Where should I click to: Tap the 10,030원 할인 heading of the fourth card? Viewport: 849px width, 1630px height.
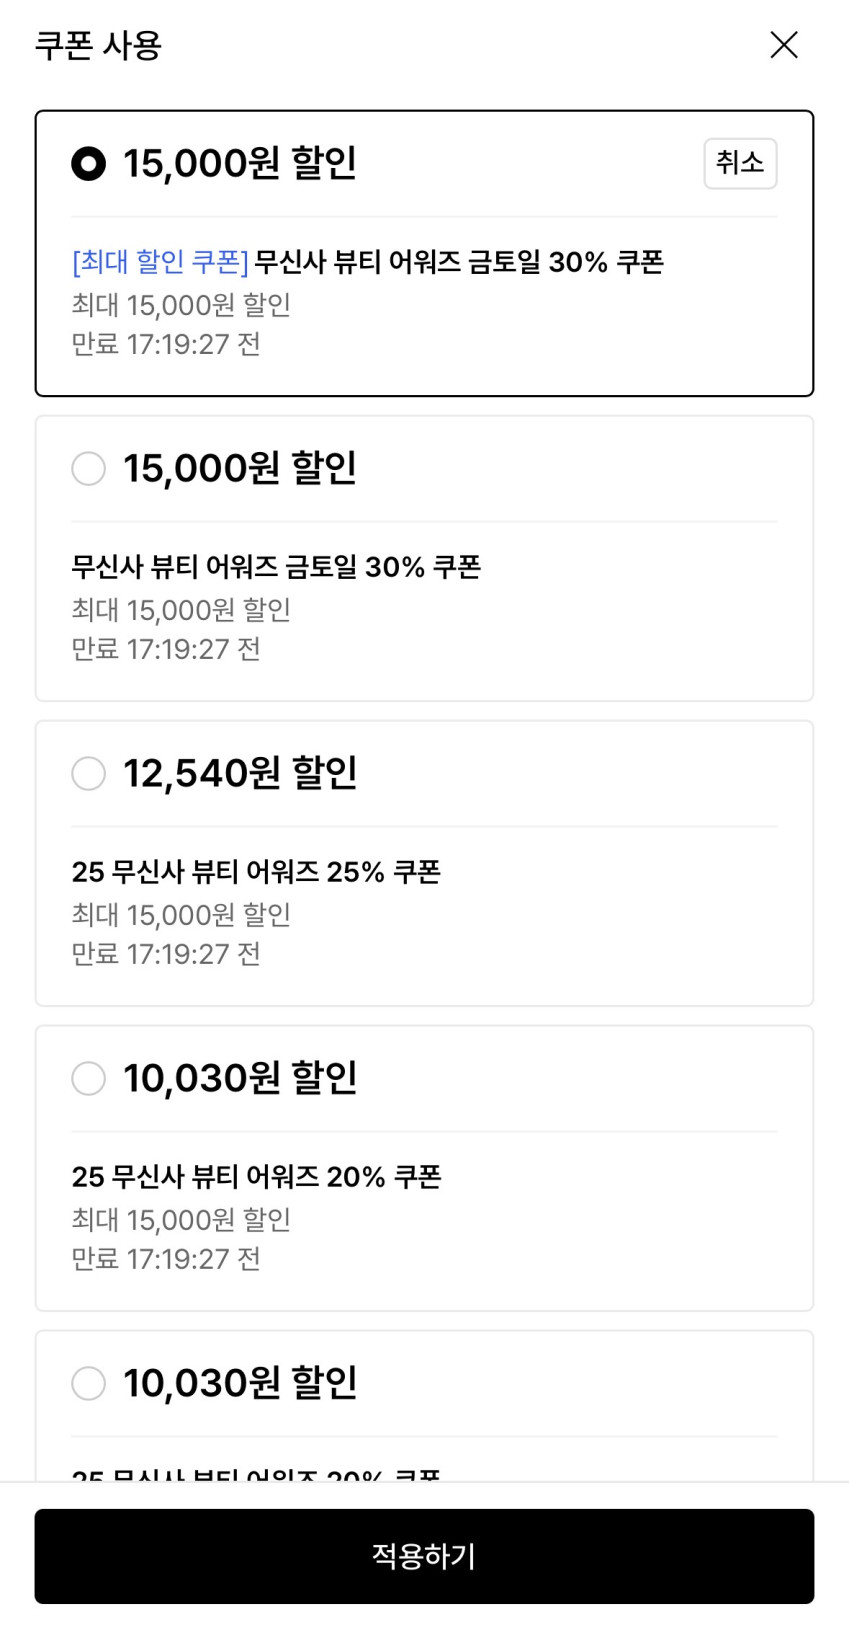pos(240,1078)
